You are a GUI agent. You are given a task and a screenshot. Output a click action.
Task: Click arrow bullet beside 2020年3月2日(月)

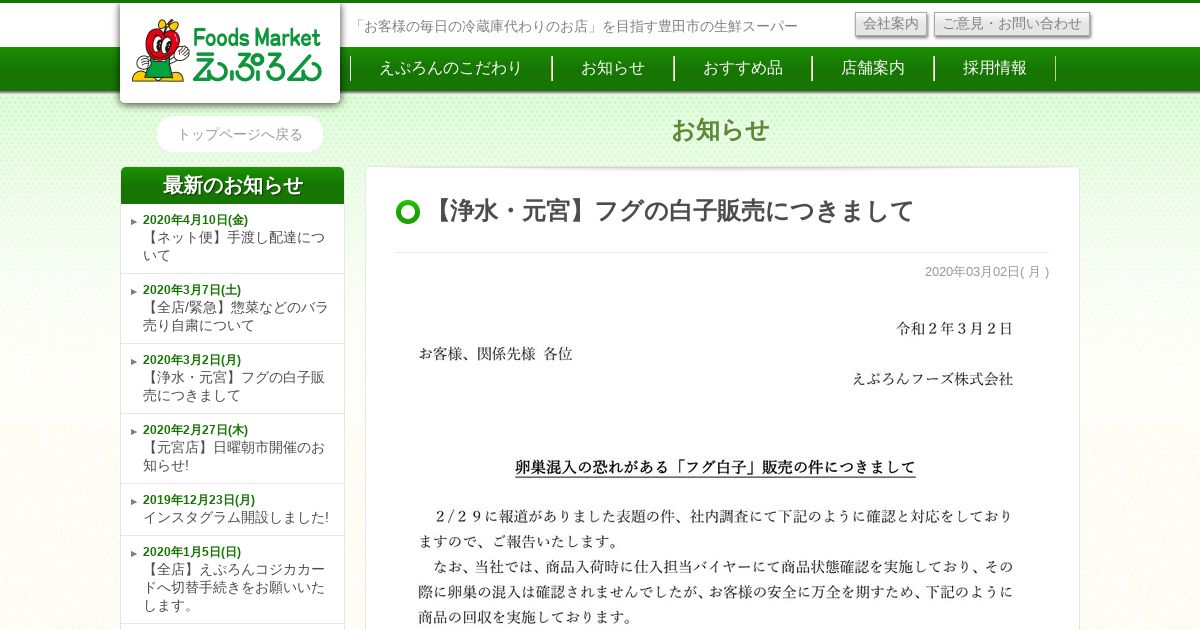tap(134, 361)
